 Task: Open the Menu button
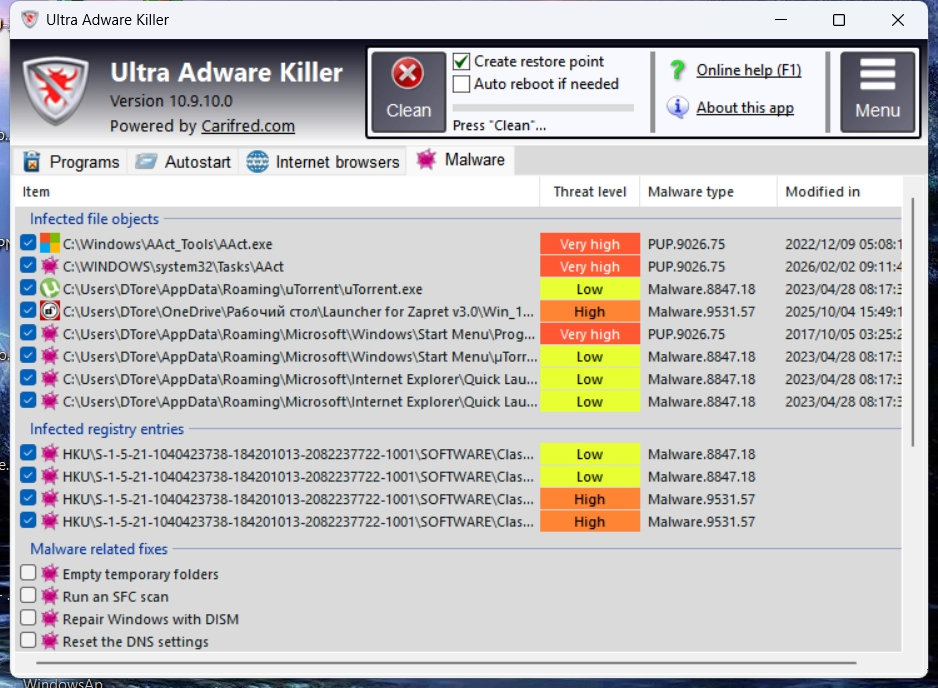tap(878, 92)
